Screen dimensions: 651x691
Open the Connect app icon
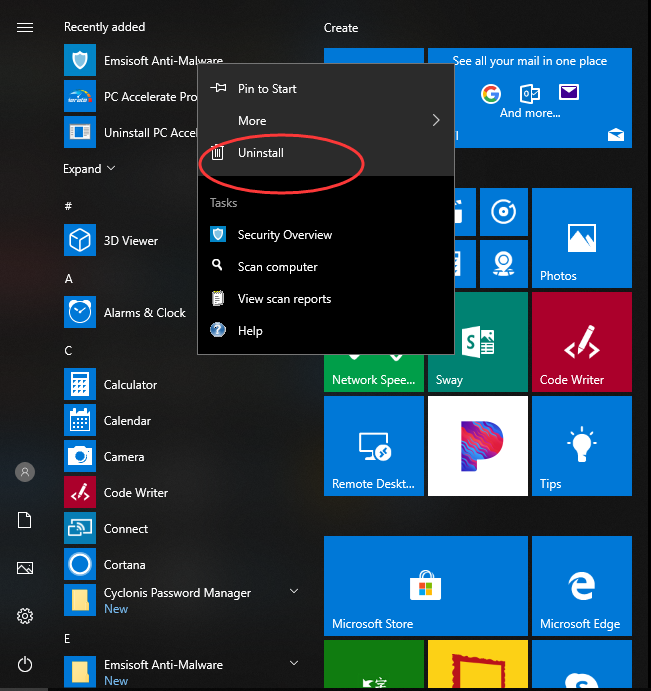point(80,528)
